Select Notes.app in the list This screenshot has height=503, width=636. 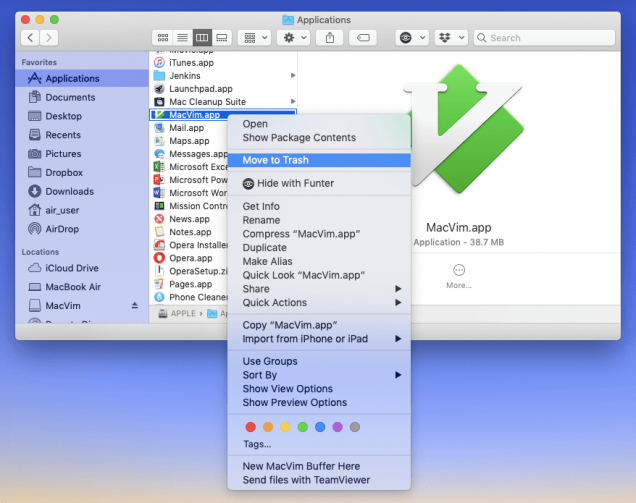(189, 232)
